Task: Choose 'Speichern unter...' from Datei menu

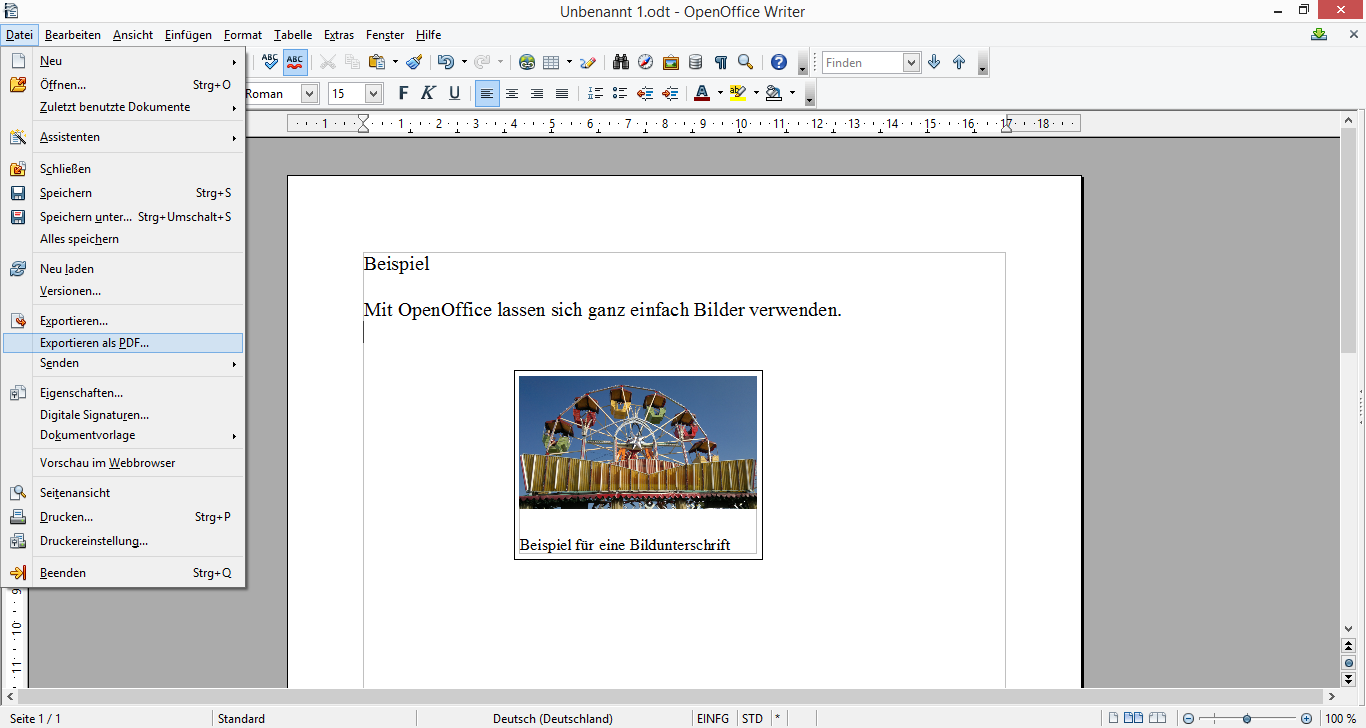Action: [x=85, y=217]
